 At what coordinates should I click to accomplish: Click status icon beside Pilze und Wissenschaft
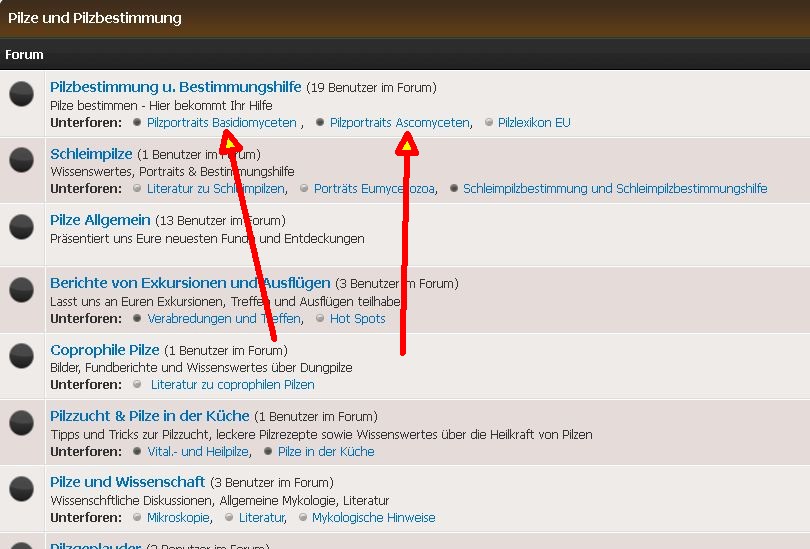coord(21,489)
